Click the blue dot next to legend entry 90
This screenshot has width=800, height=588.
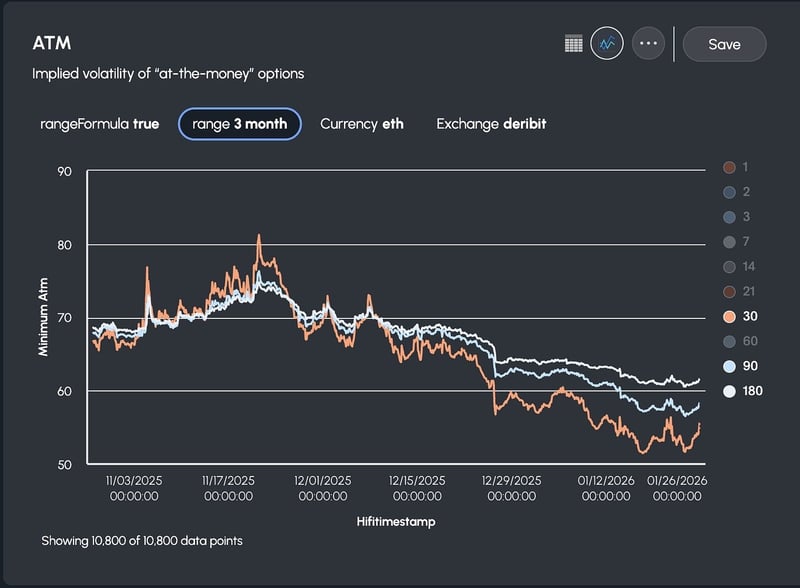[x=729, y=364]
